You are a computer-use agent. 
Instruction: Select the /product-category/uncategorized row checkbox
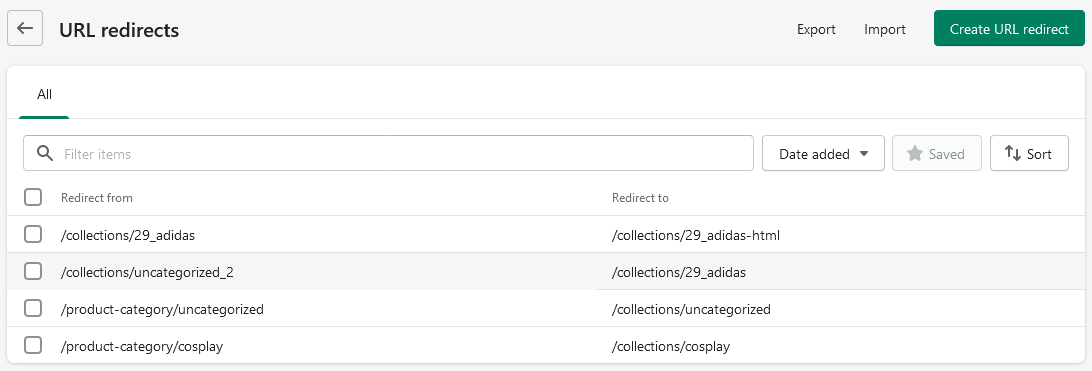click(x=33, y=308)
